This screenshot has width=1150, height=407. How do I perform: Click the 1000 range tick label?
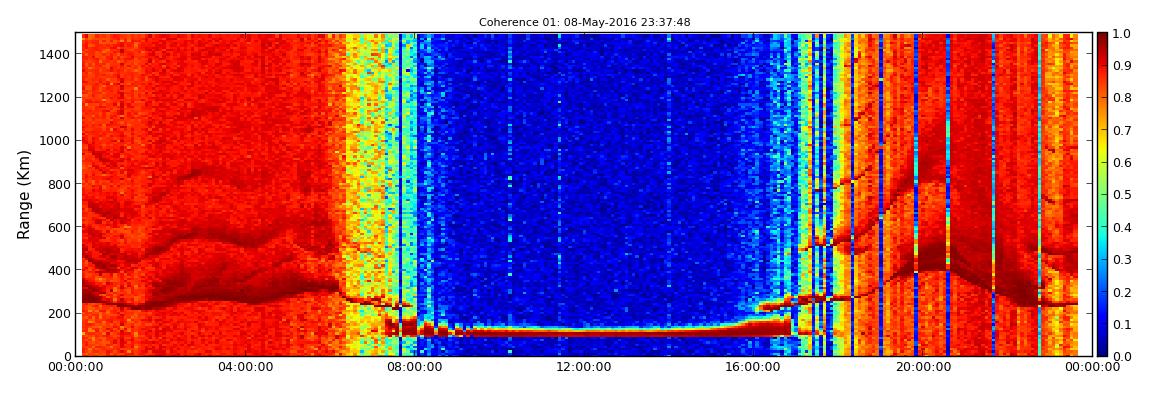pos(56,141)
